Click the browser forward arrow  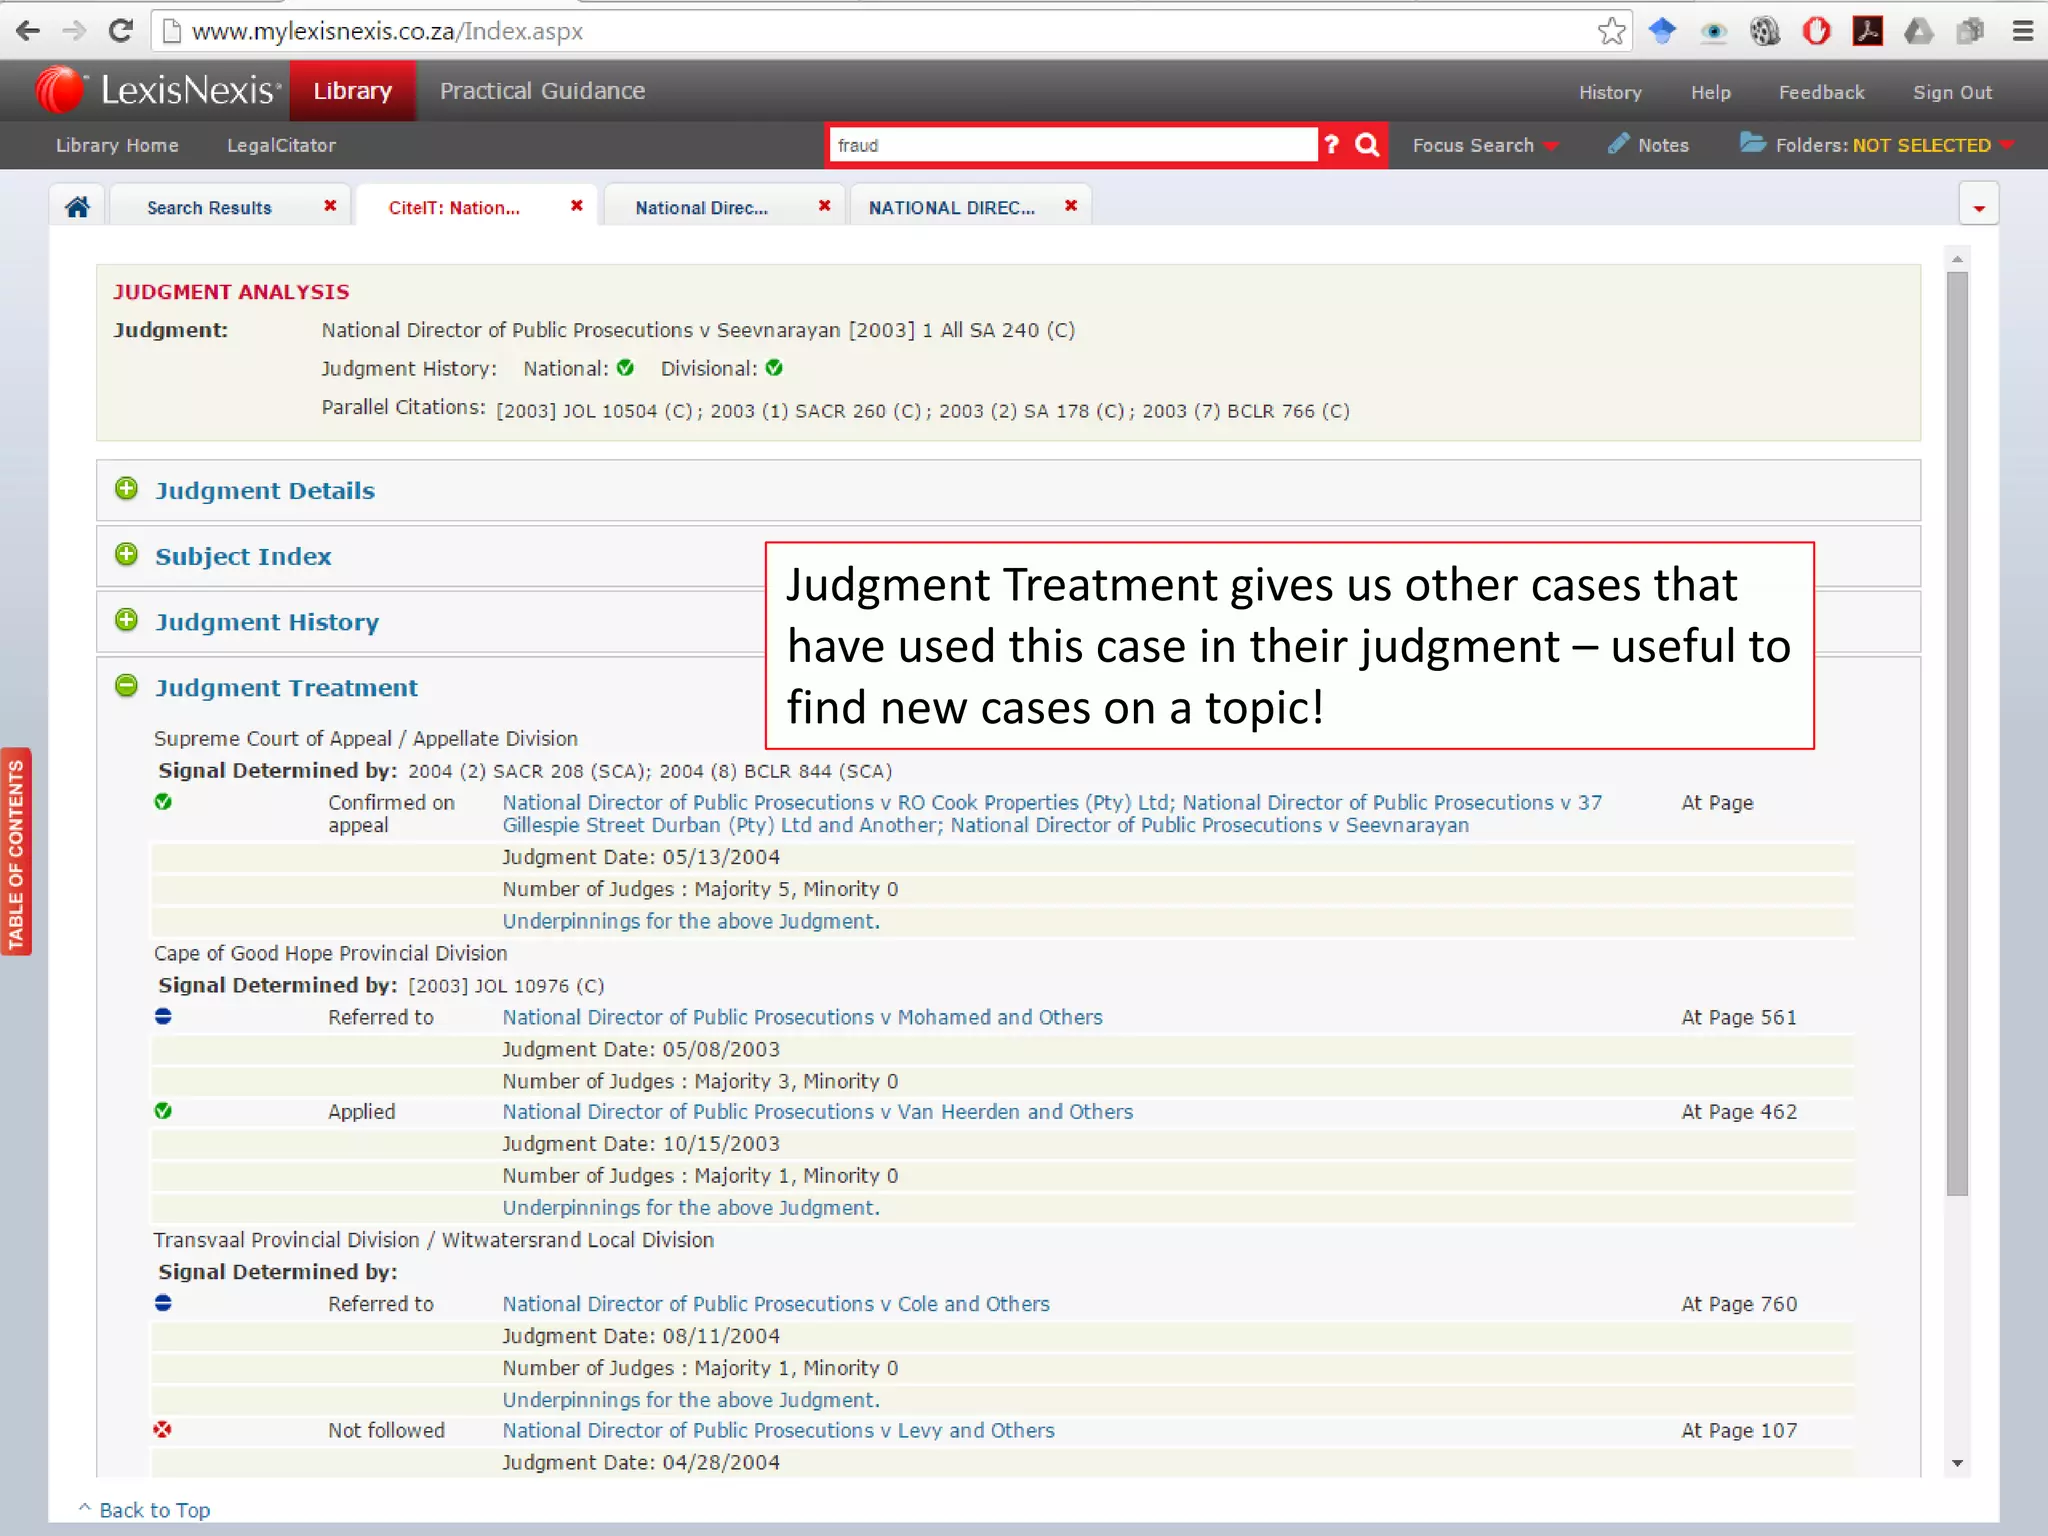tap(74, 31)
